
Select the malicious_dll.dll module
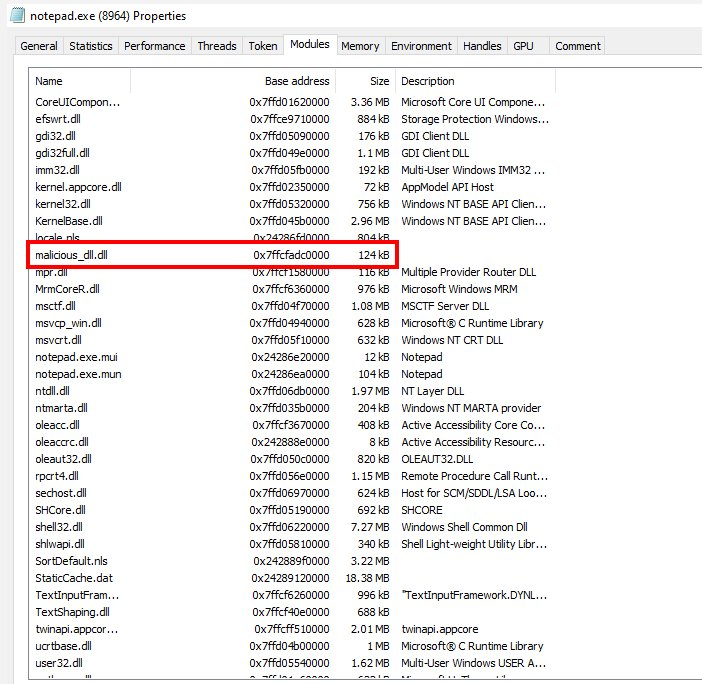click(x=291, y=255)
